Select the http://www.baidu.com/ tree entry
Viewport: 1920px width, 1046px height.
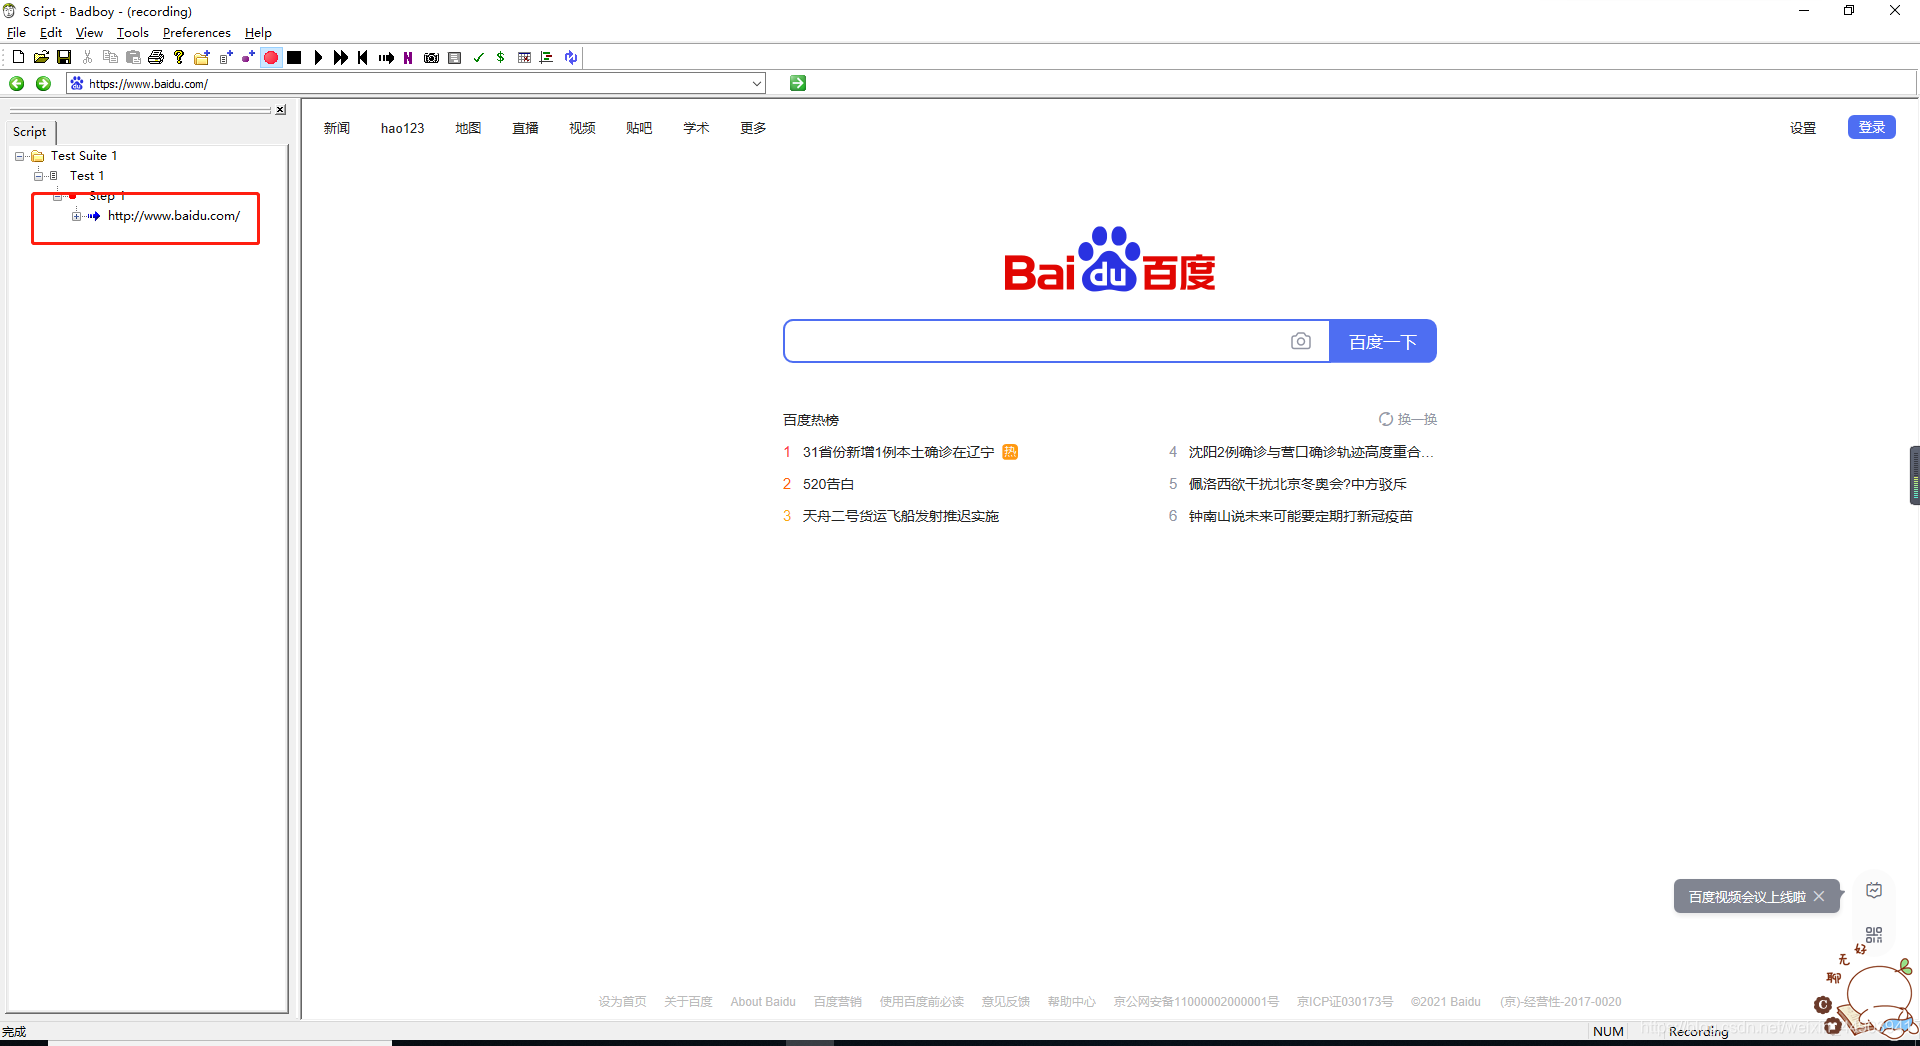point(174,216)
